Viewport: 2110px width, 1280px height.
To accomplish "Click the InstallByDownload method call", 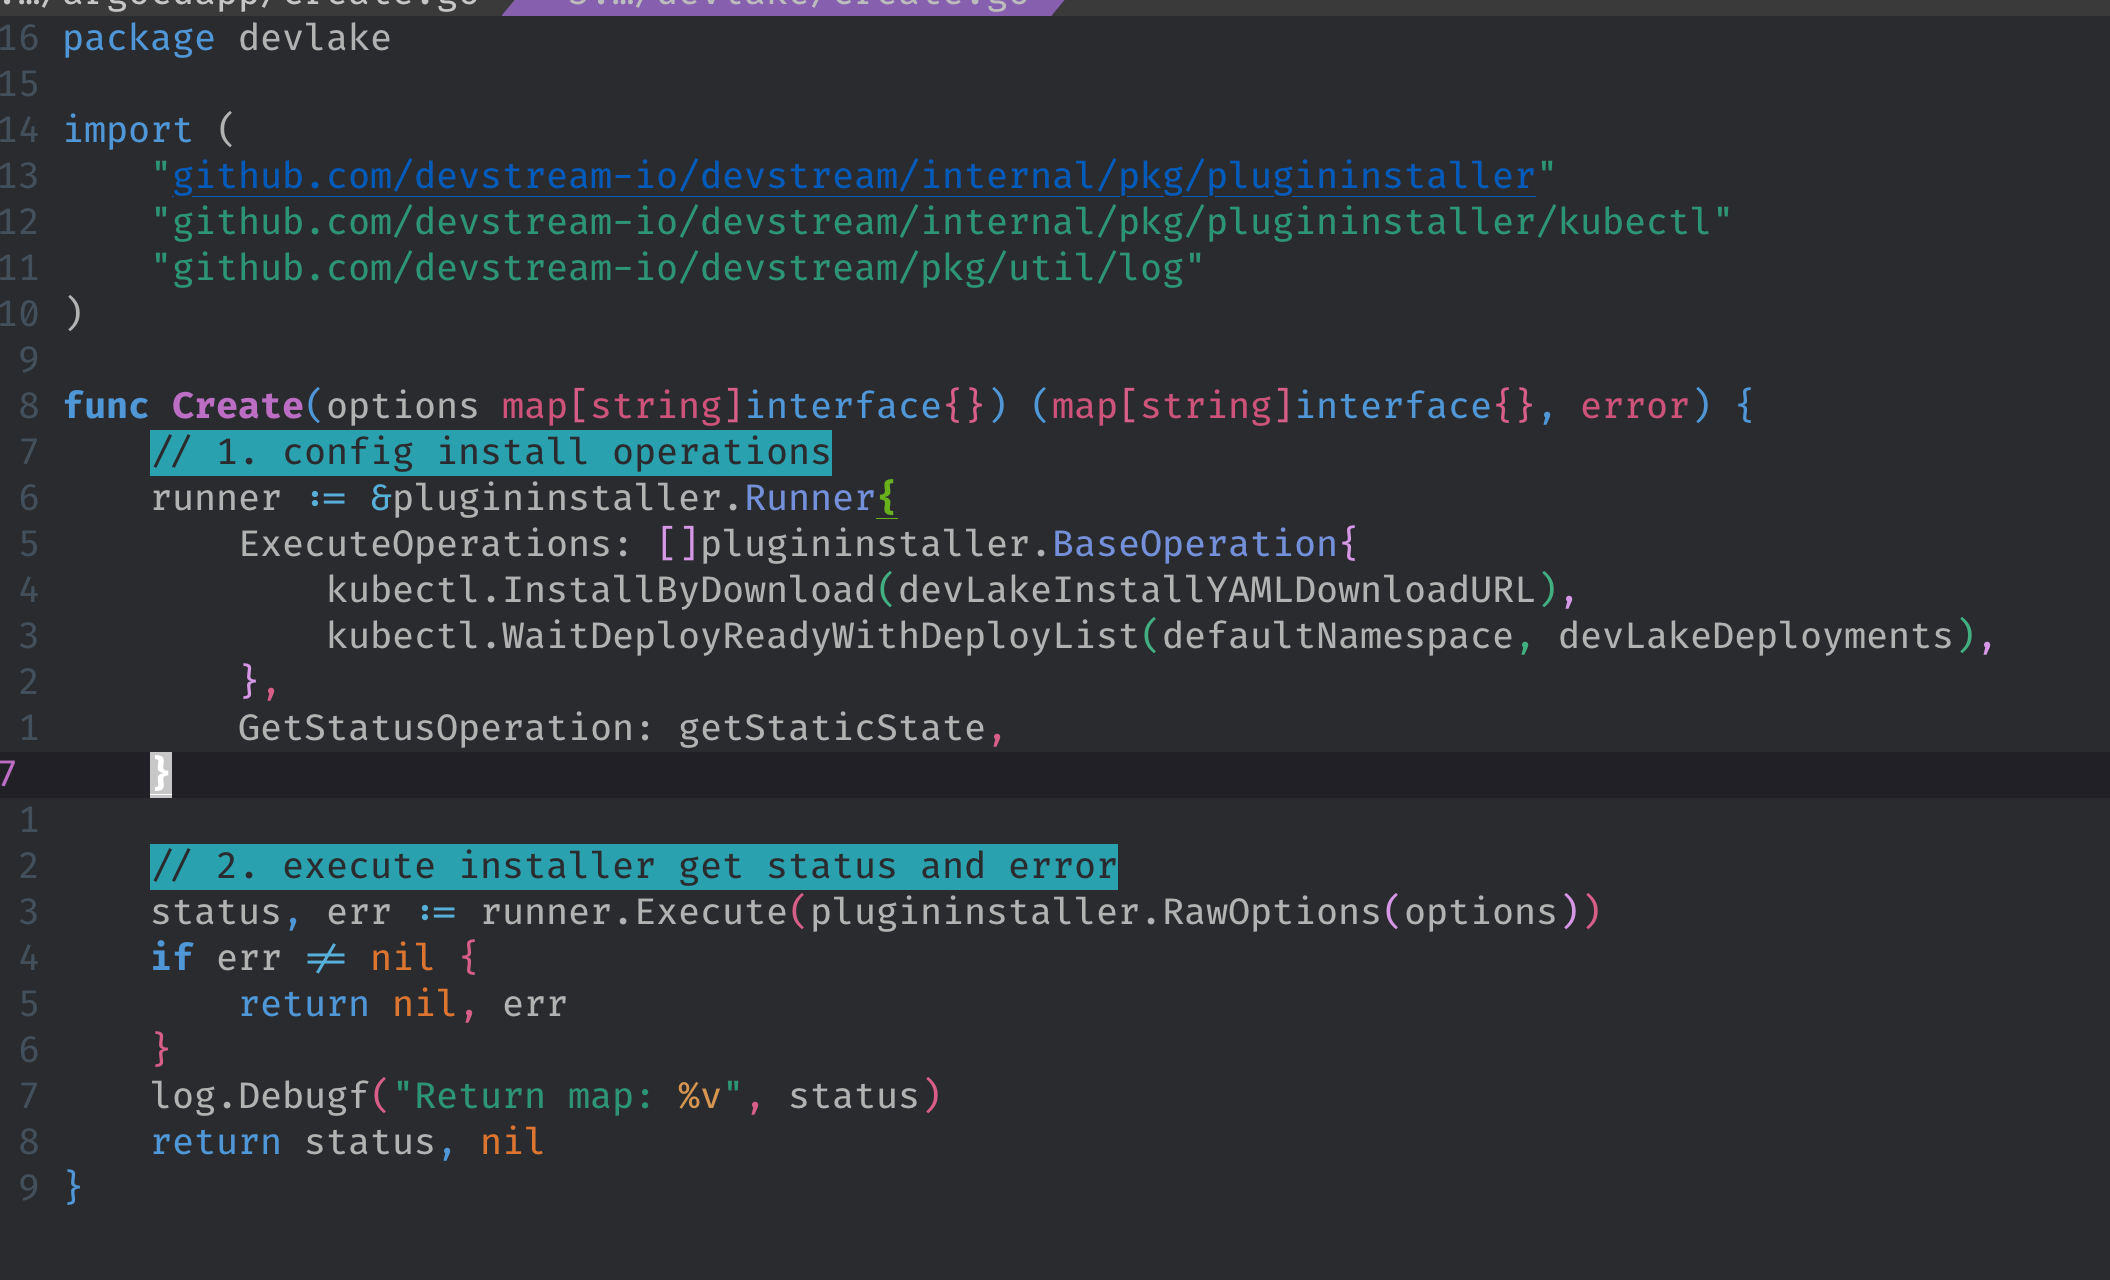I will pyautogui.click(x=688, y=590).
